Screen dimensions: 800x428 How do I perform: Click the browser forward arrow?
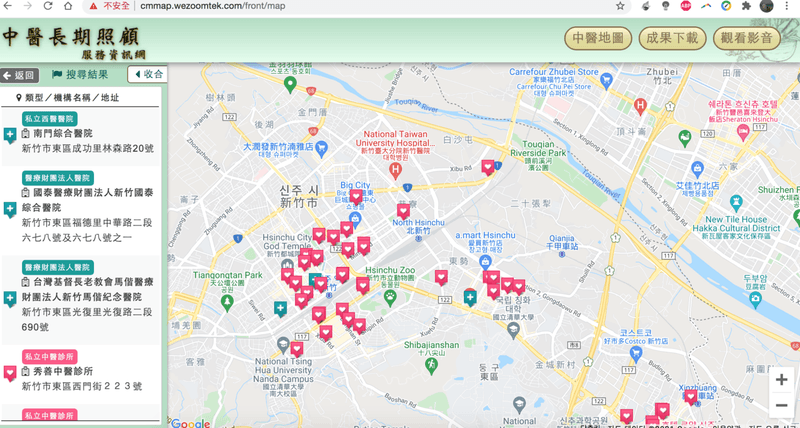tap(28, 6)
